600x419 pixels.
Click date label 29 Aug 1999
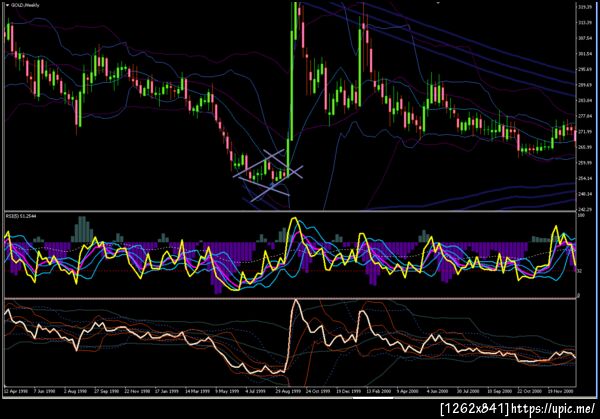pos(288,391)
